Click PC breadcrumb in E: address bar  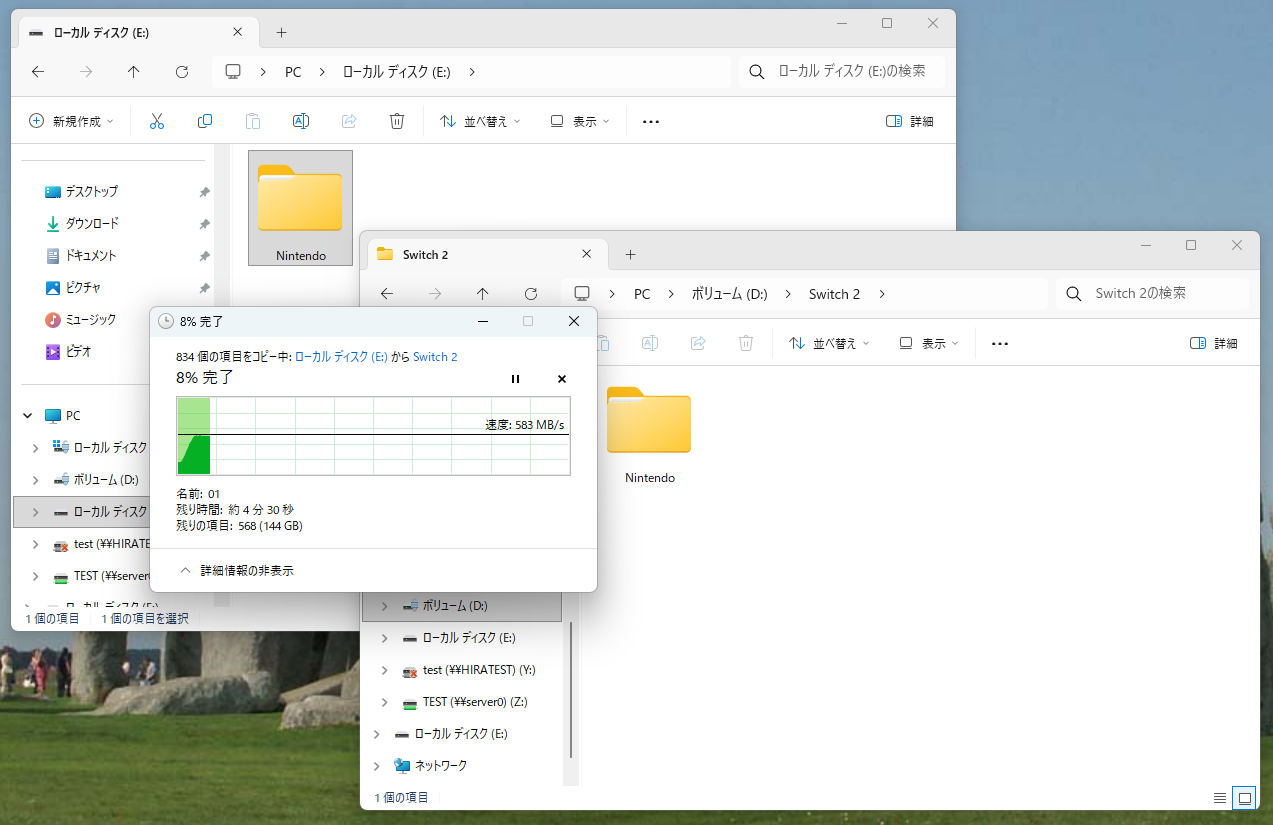tap(293, 72)
